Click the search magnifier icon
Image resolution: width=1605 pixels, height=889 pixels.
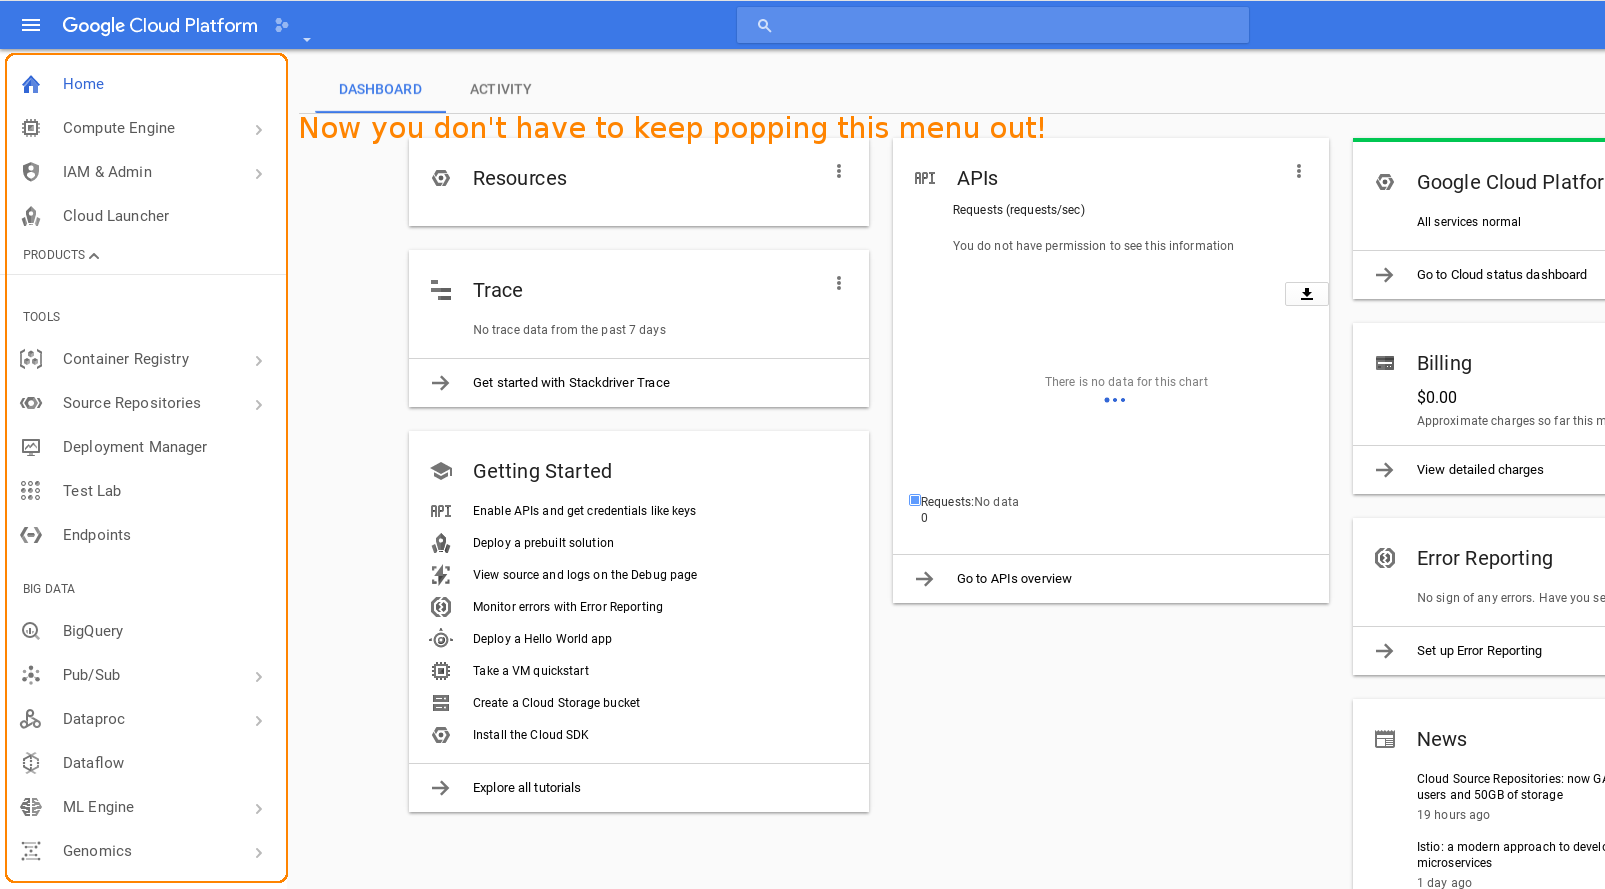pyautogui.click(x=765, y=25)
